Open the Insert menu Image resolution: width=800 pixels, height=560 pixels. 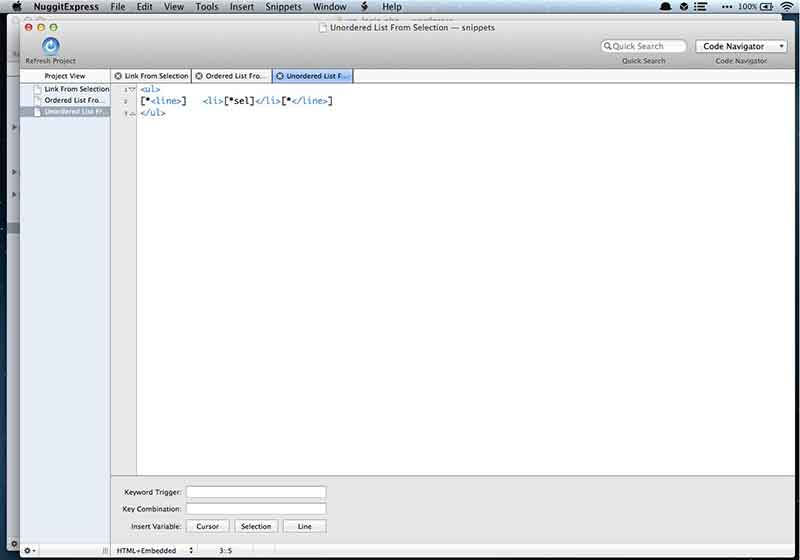pos(241,7)
